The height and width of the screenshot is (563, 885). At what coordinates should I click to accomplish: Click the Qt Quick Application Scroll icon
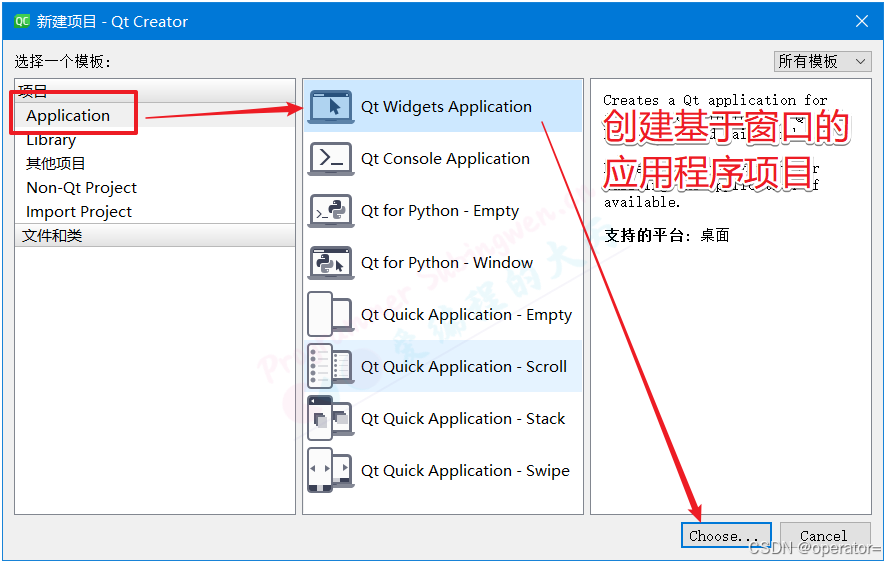click(331, 366)
